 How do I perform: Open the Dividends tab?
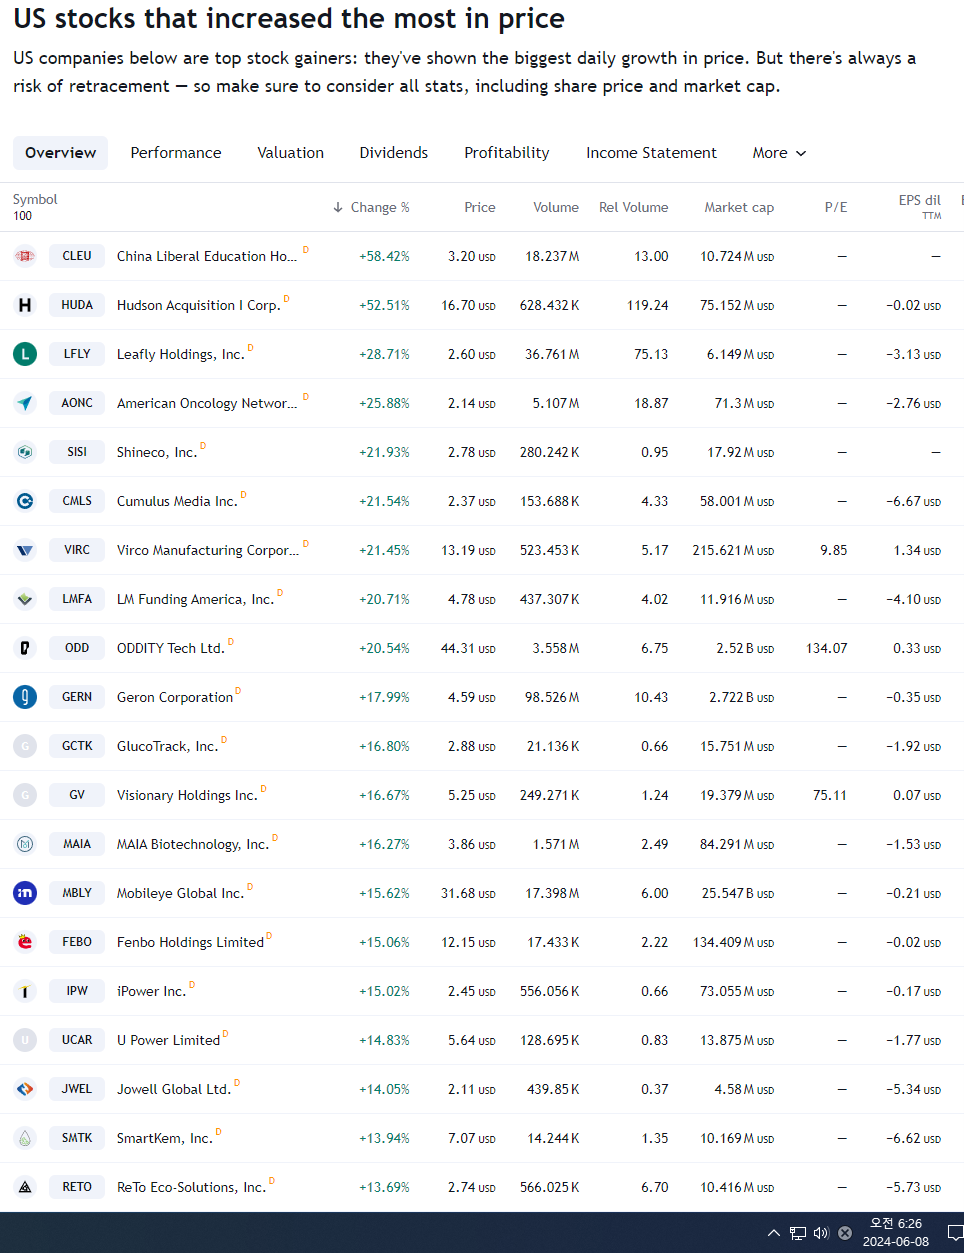[394, 153]
